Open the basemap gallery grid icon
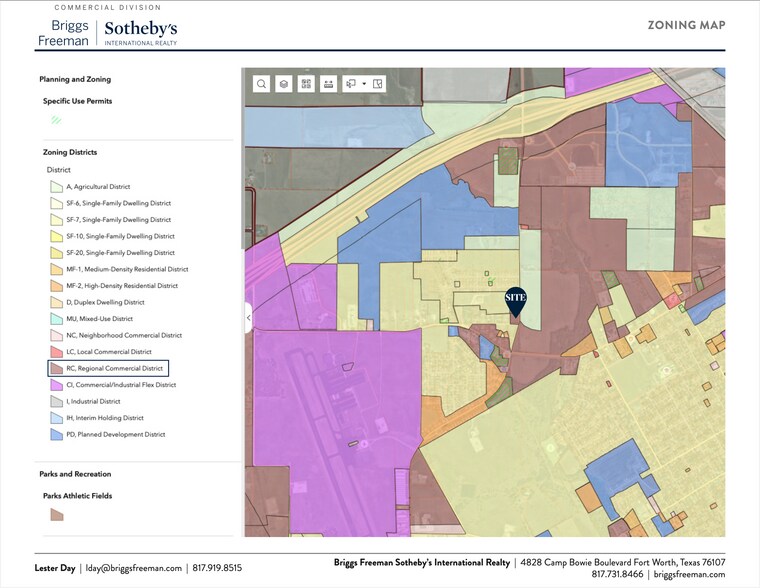 306,84
